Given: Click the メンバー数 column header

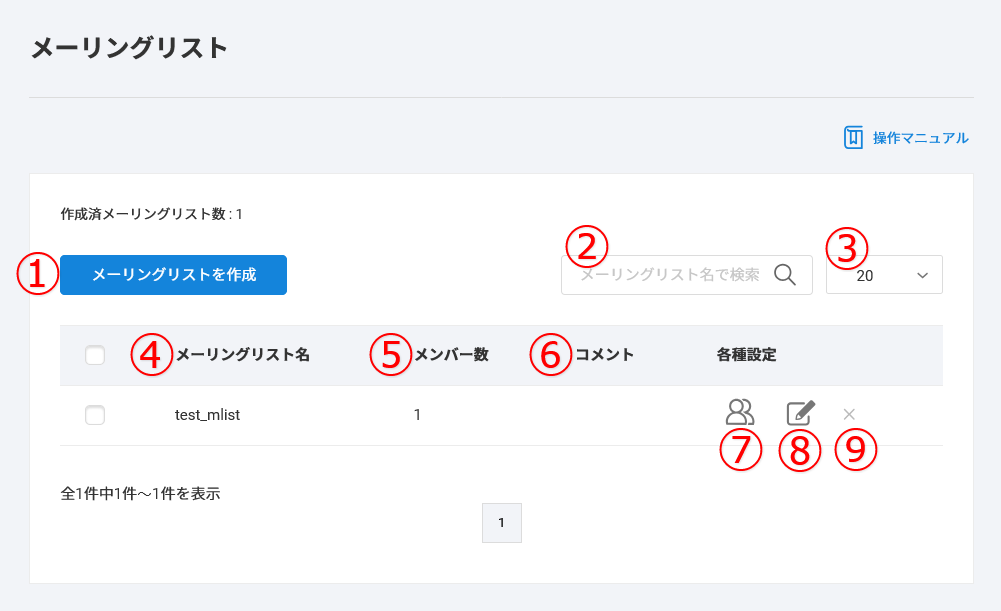Looking at the screenshot, I should 451,355.
